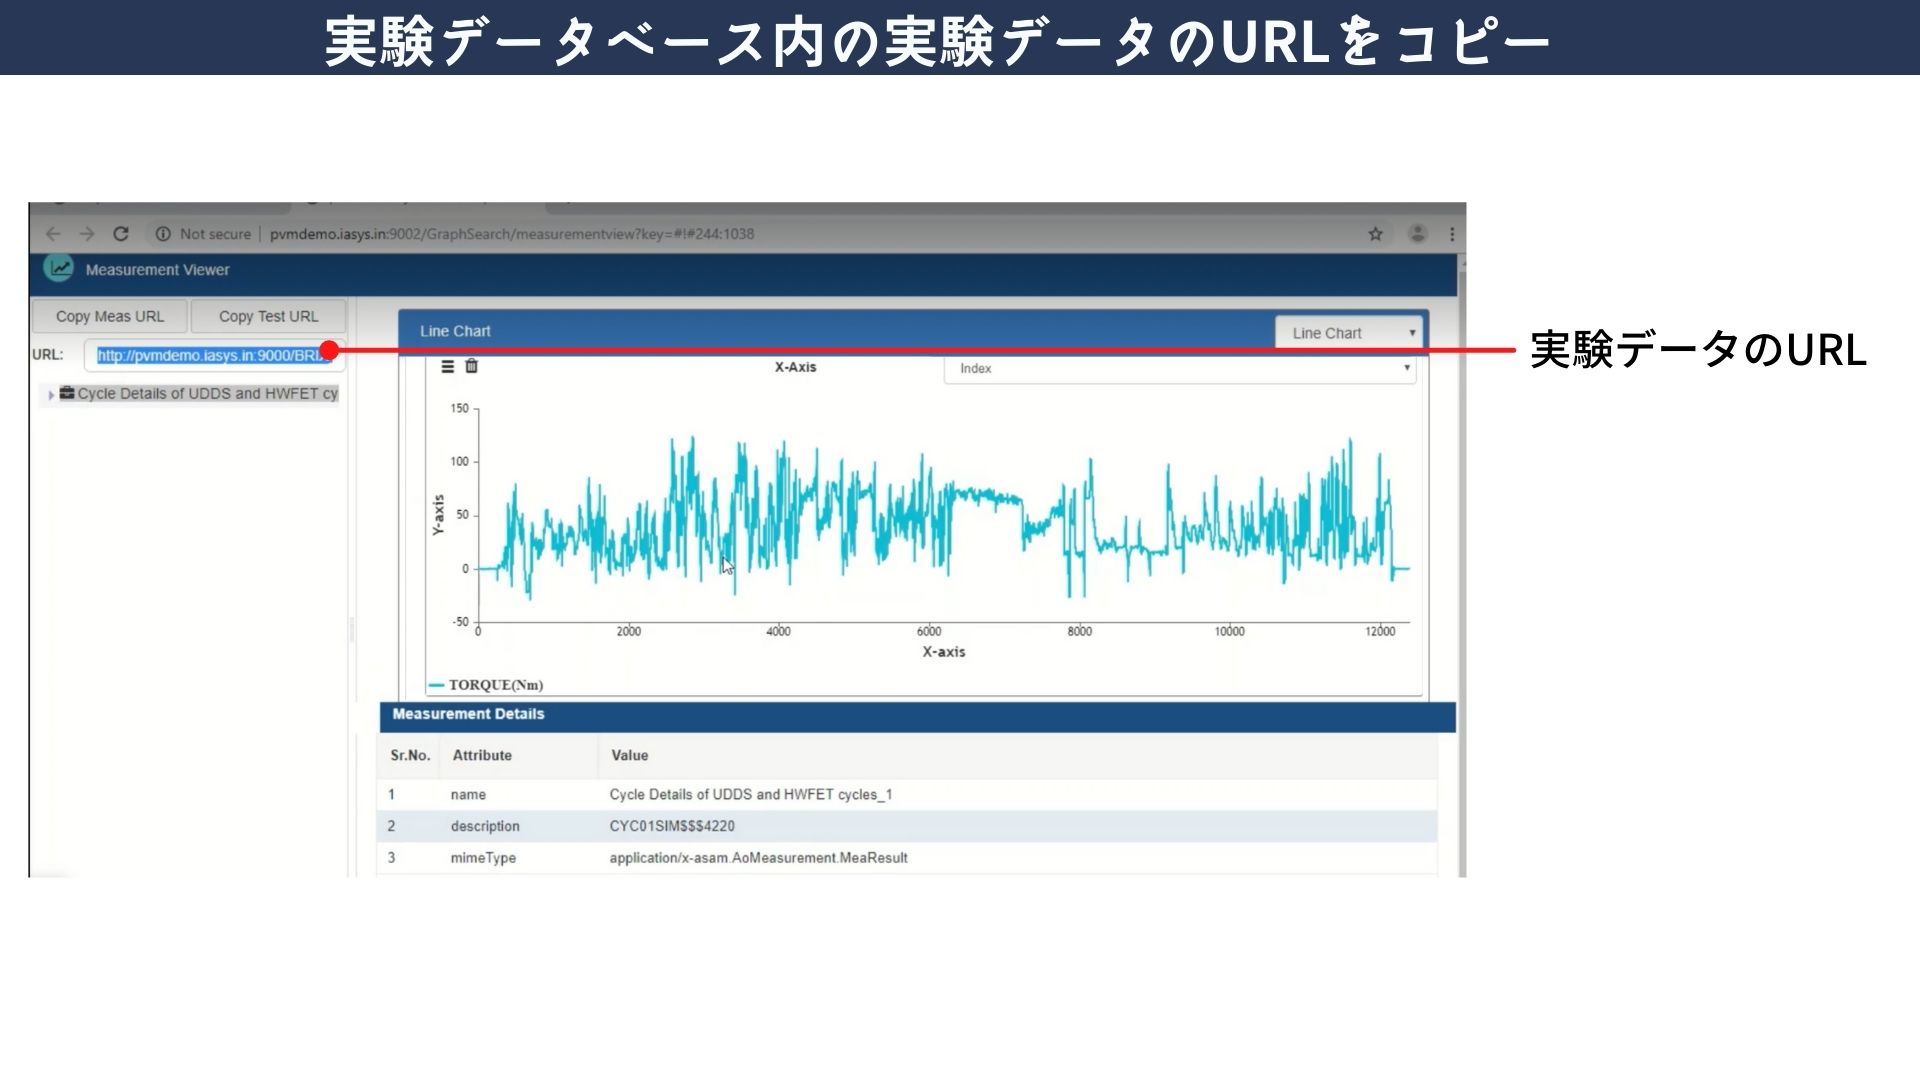Open the browser three-dot menu

(1452, 234)
